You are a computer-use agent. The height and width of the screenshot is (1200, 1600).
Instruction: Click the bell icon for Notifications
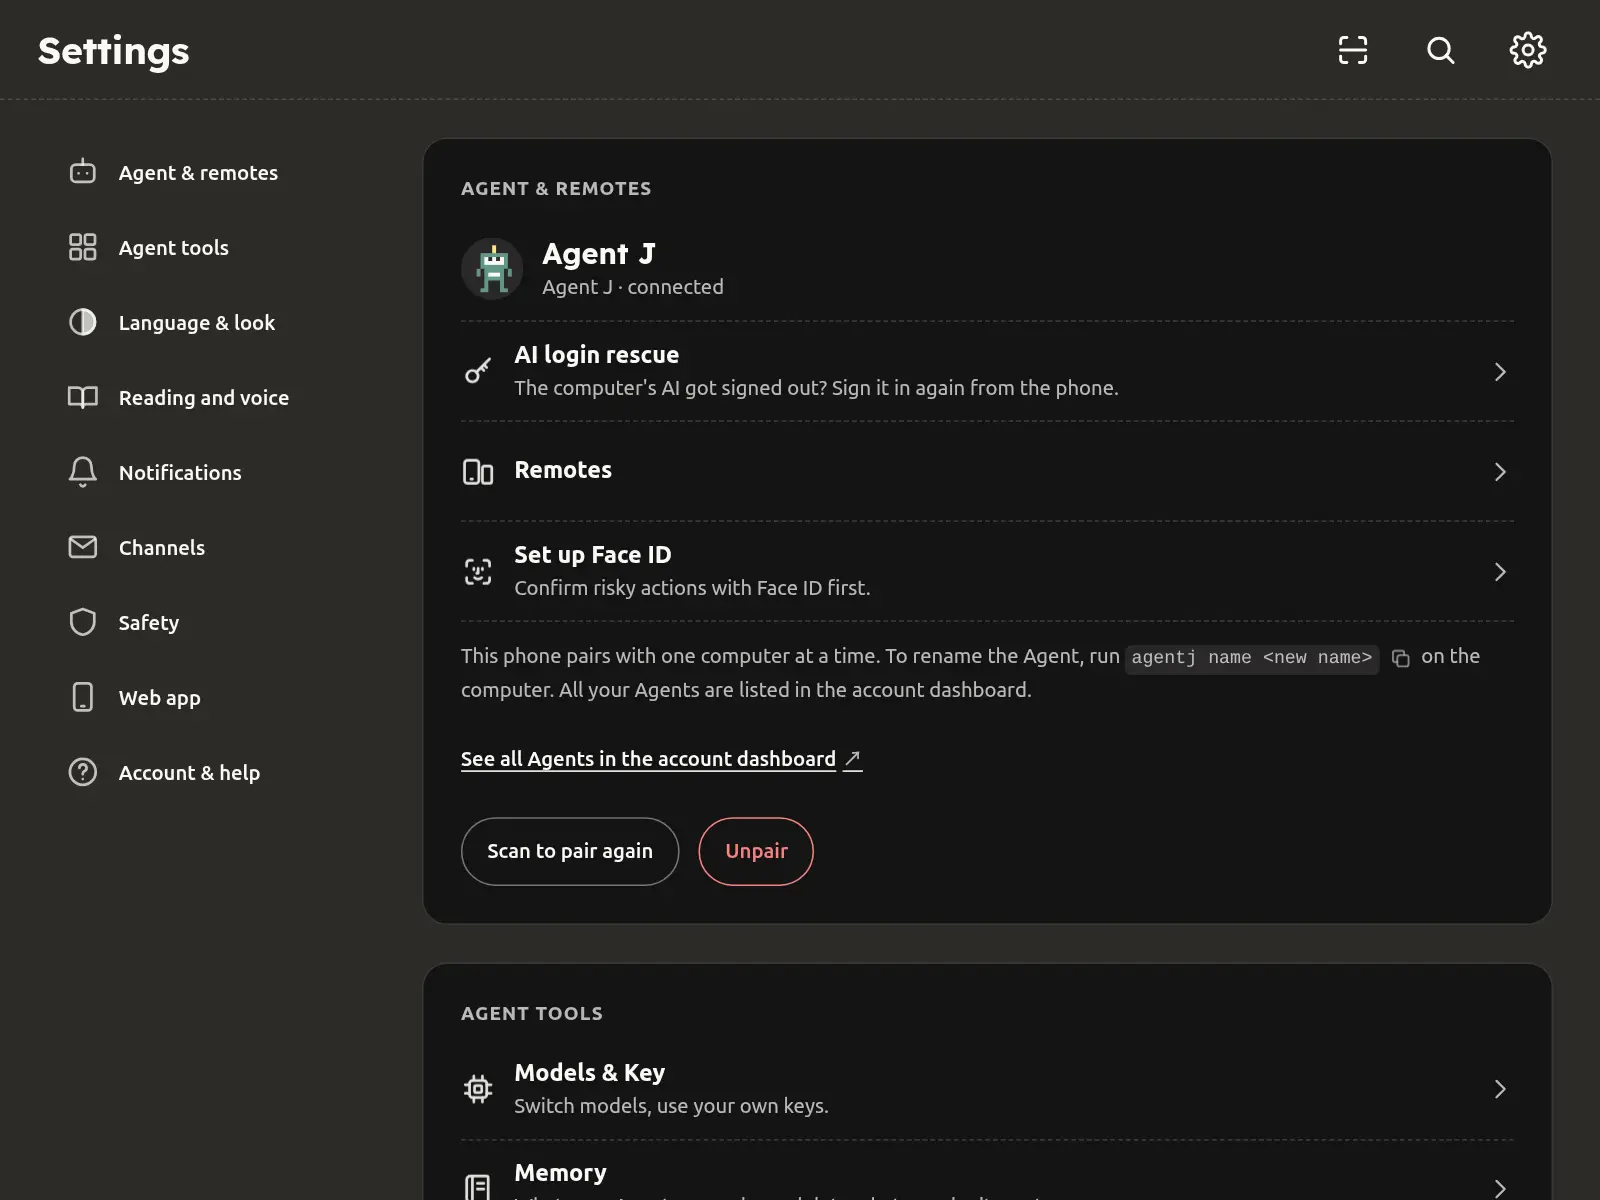click(x=83, y=472)
